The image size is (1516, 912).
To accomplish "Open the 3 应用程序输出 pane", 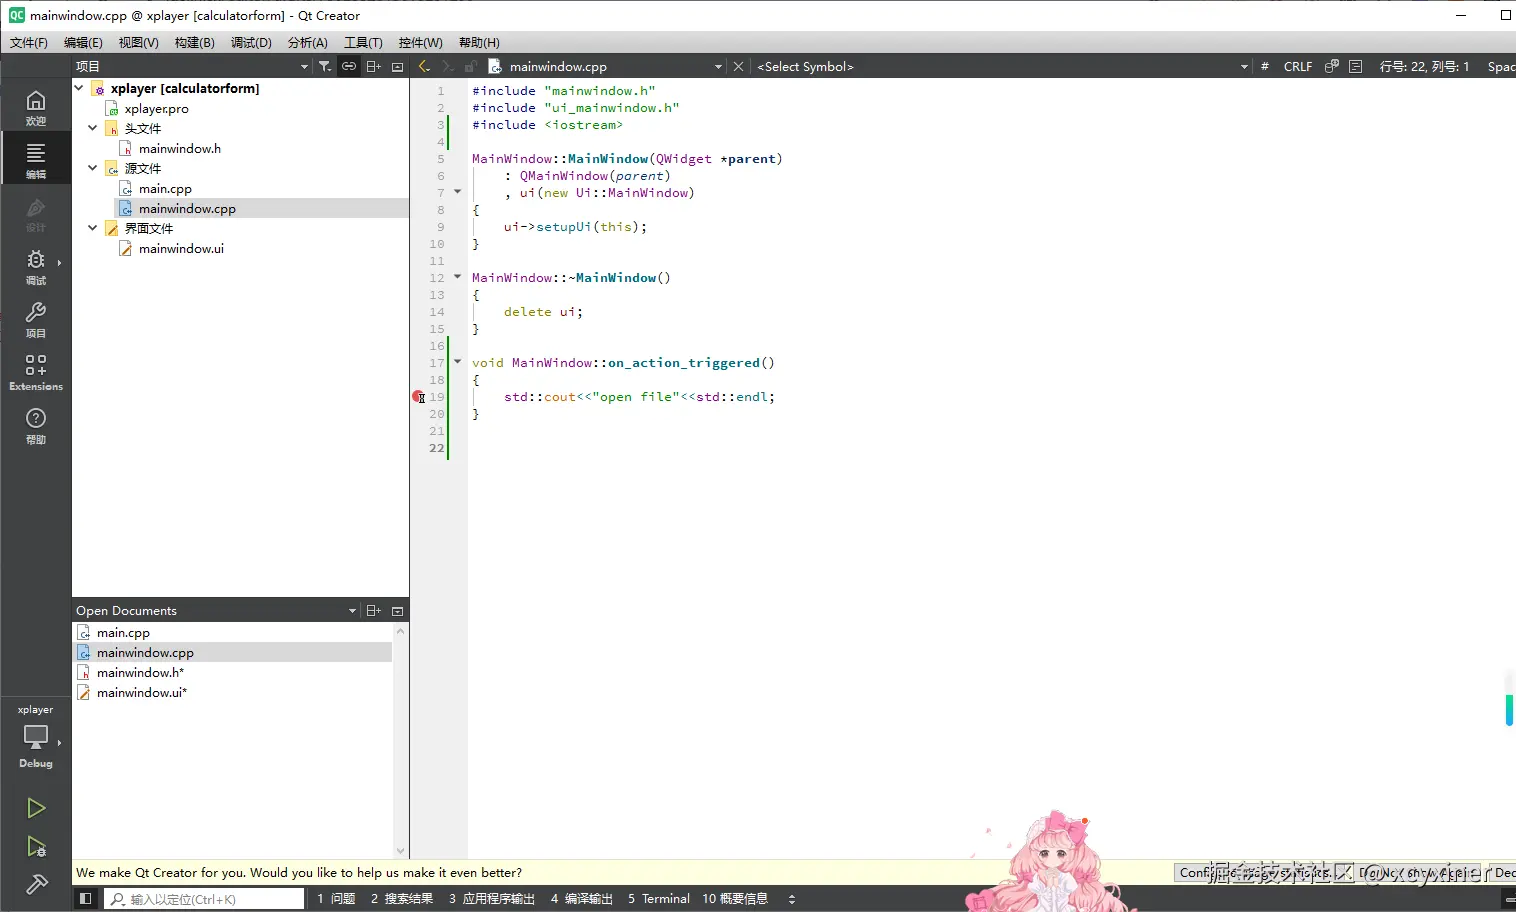I will coord(492,898).
